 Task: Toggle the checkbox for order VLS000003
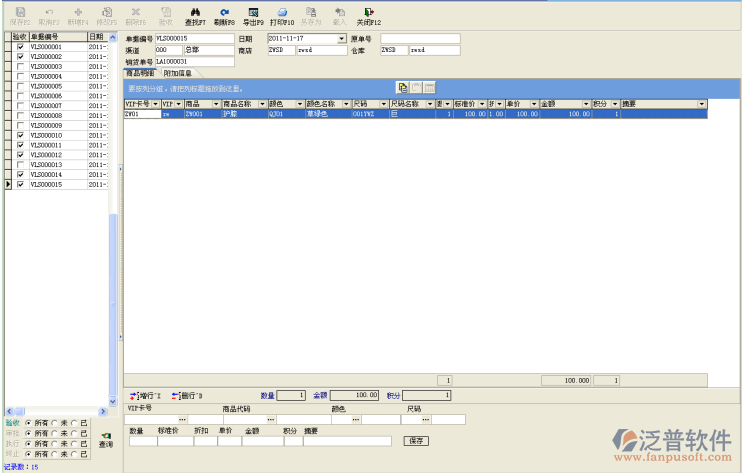click(20, 66)
